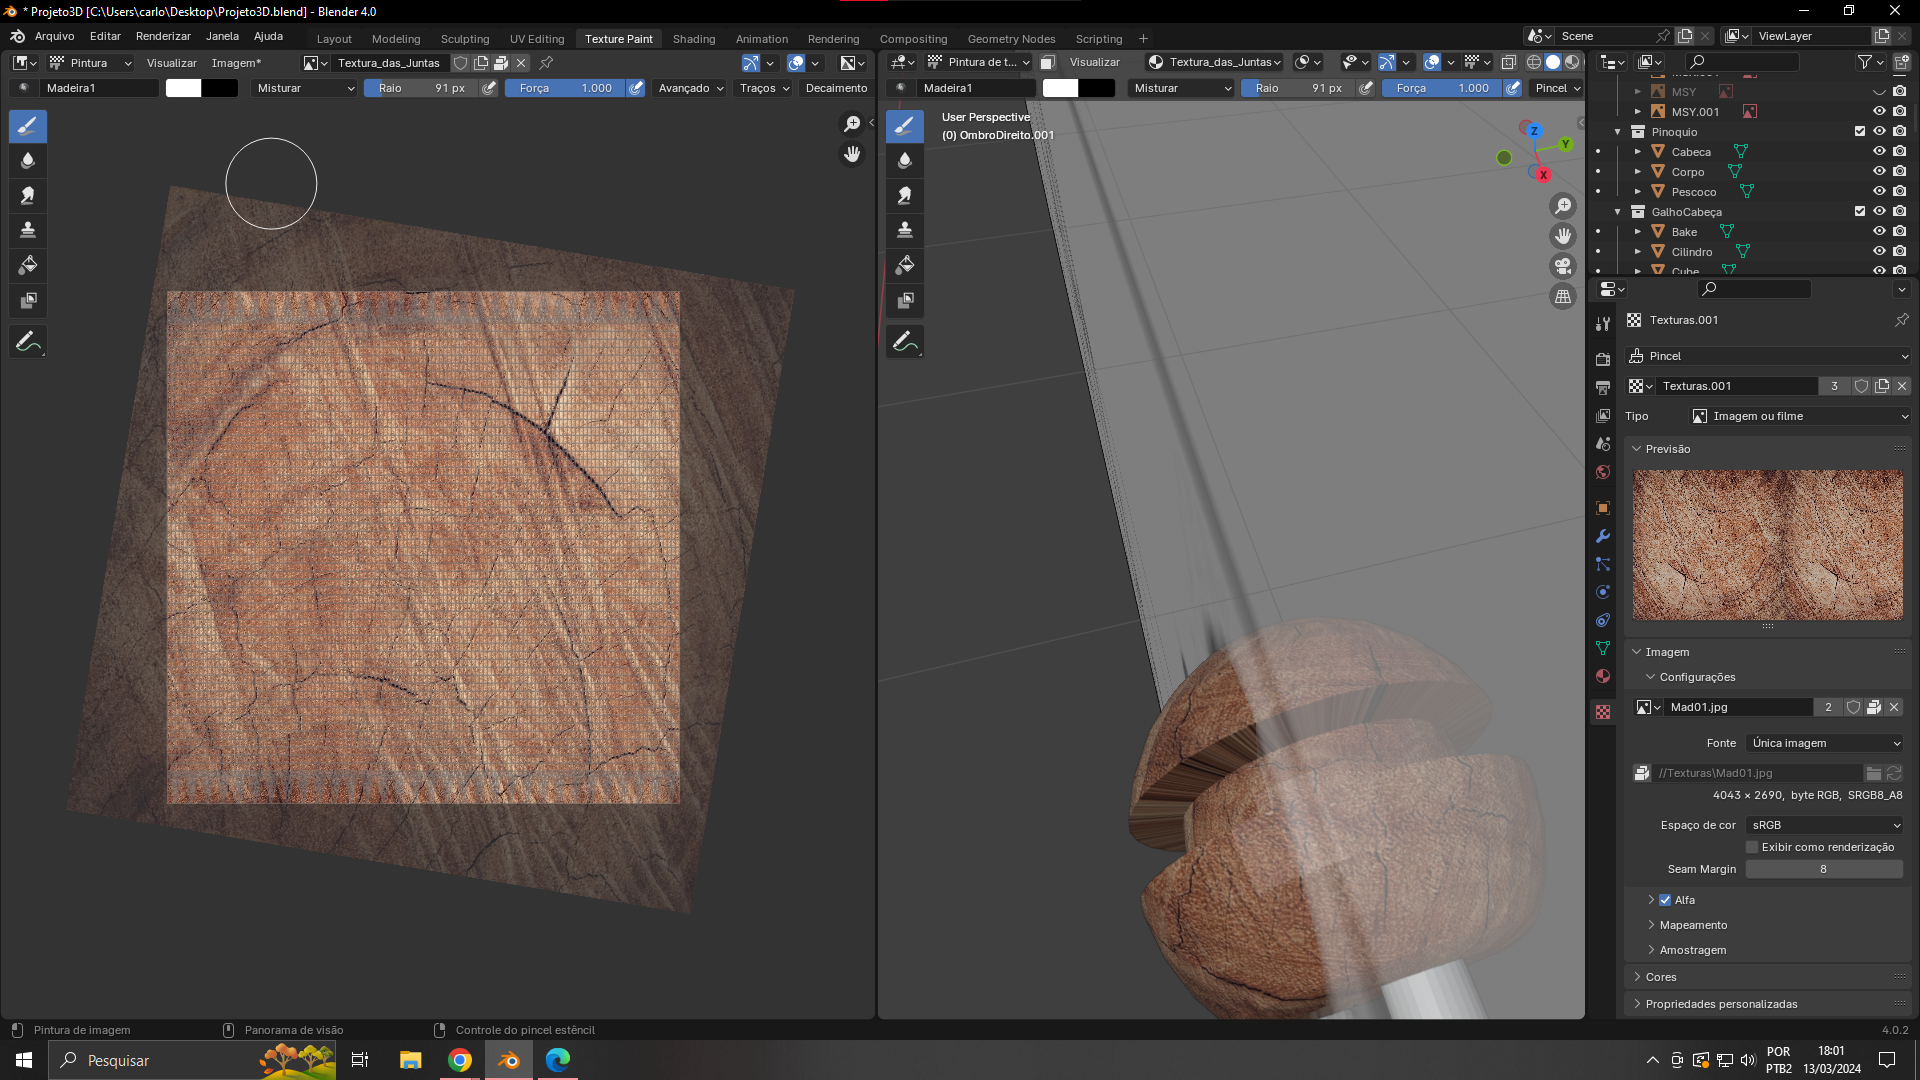Switch to perspective/orthographic grid view icon
The width and height of the screenshot is (1920, 1080).
[1562, 297]
